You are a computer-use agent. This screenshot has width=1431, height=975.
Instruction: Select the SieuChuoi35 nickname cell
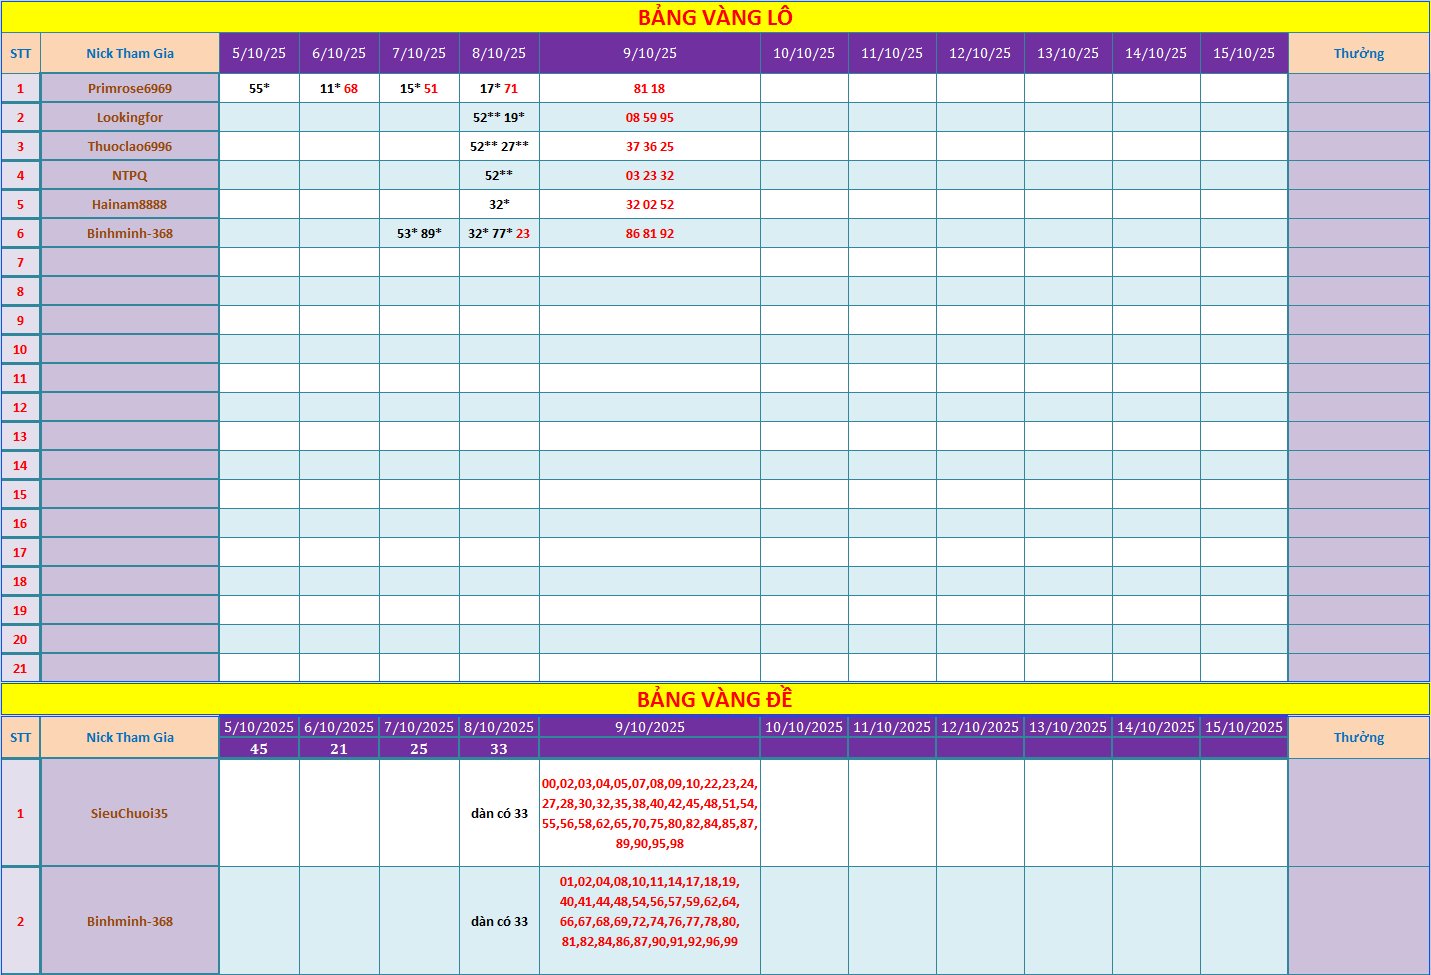(x=130, y=813)
